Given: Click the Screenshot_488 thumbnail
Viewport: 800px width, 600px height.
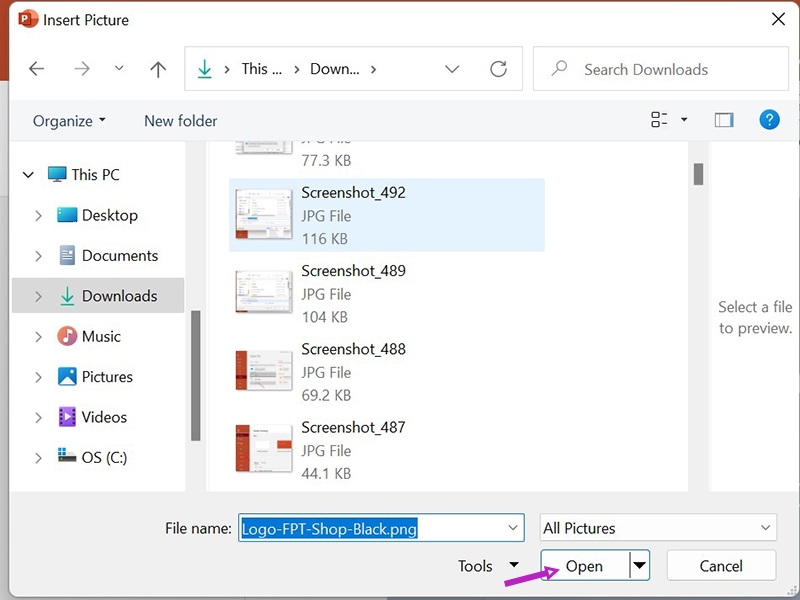Looking at the screenshot, I should [x=264, y=370].
